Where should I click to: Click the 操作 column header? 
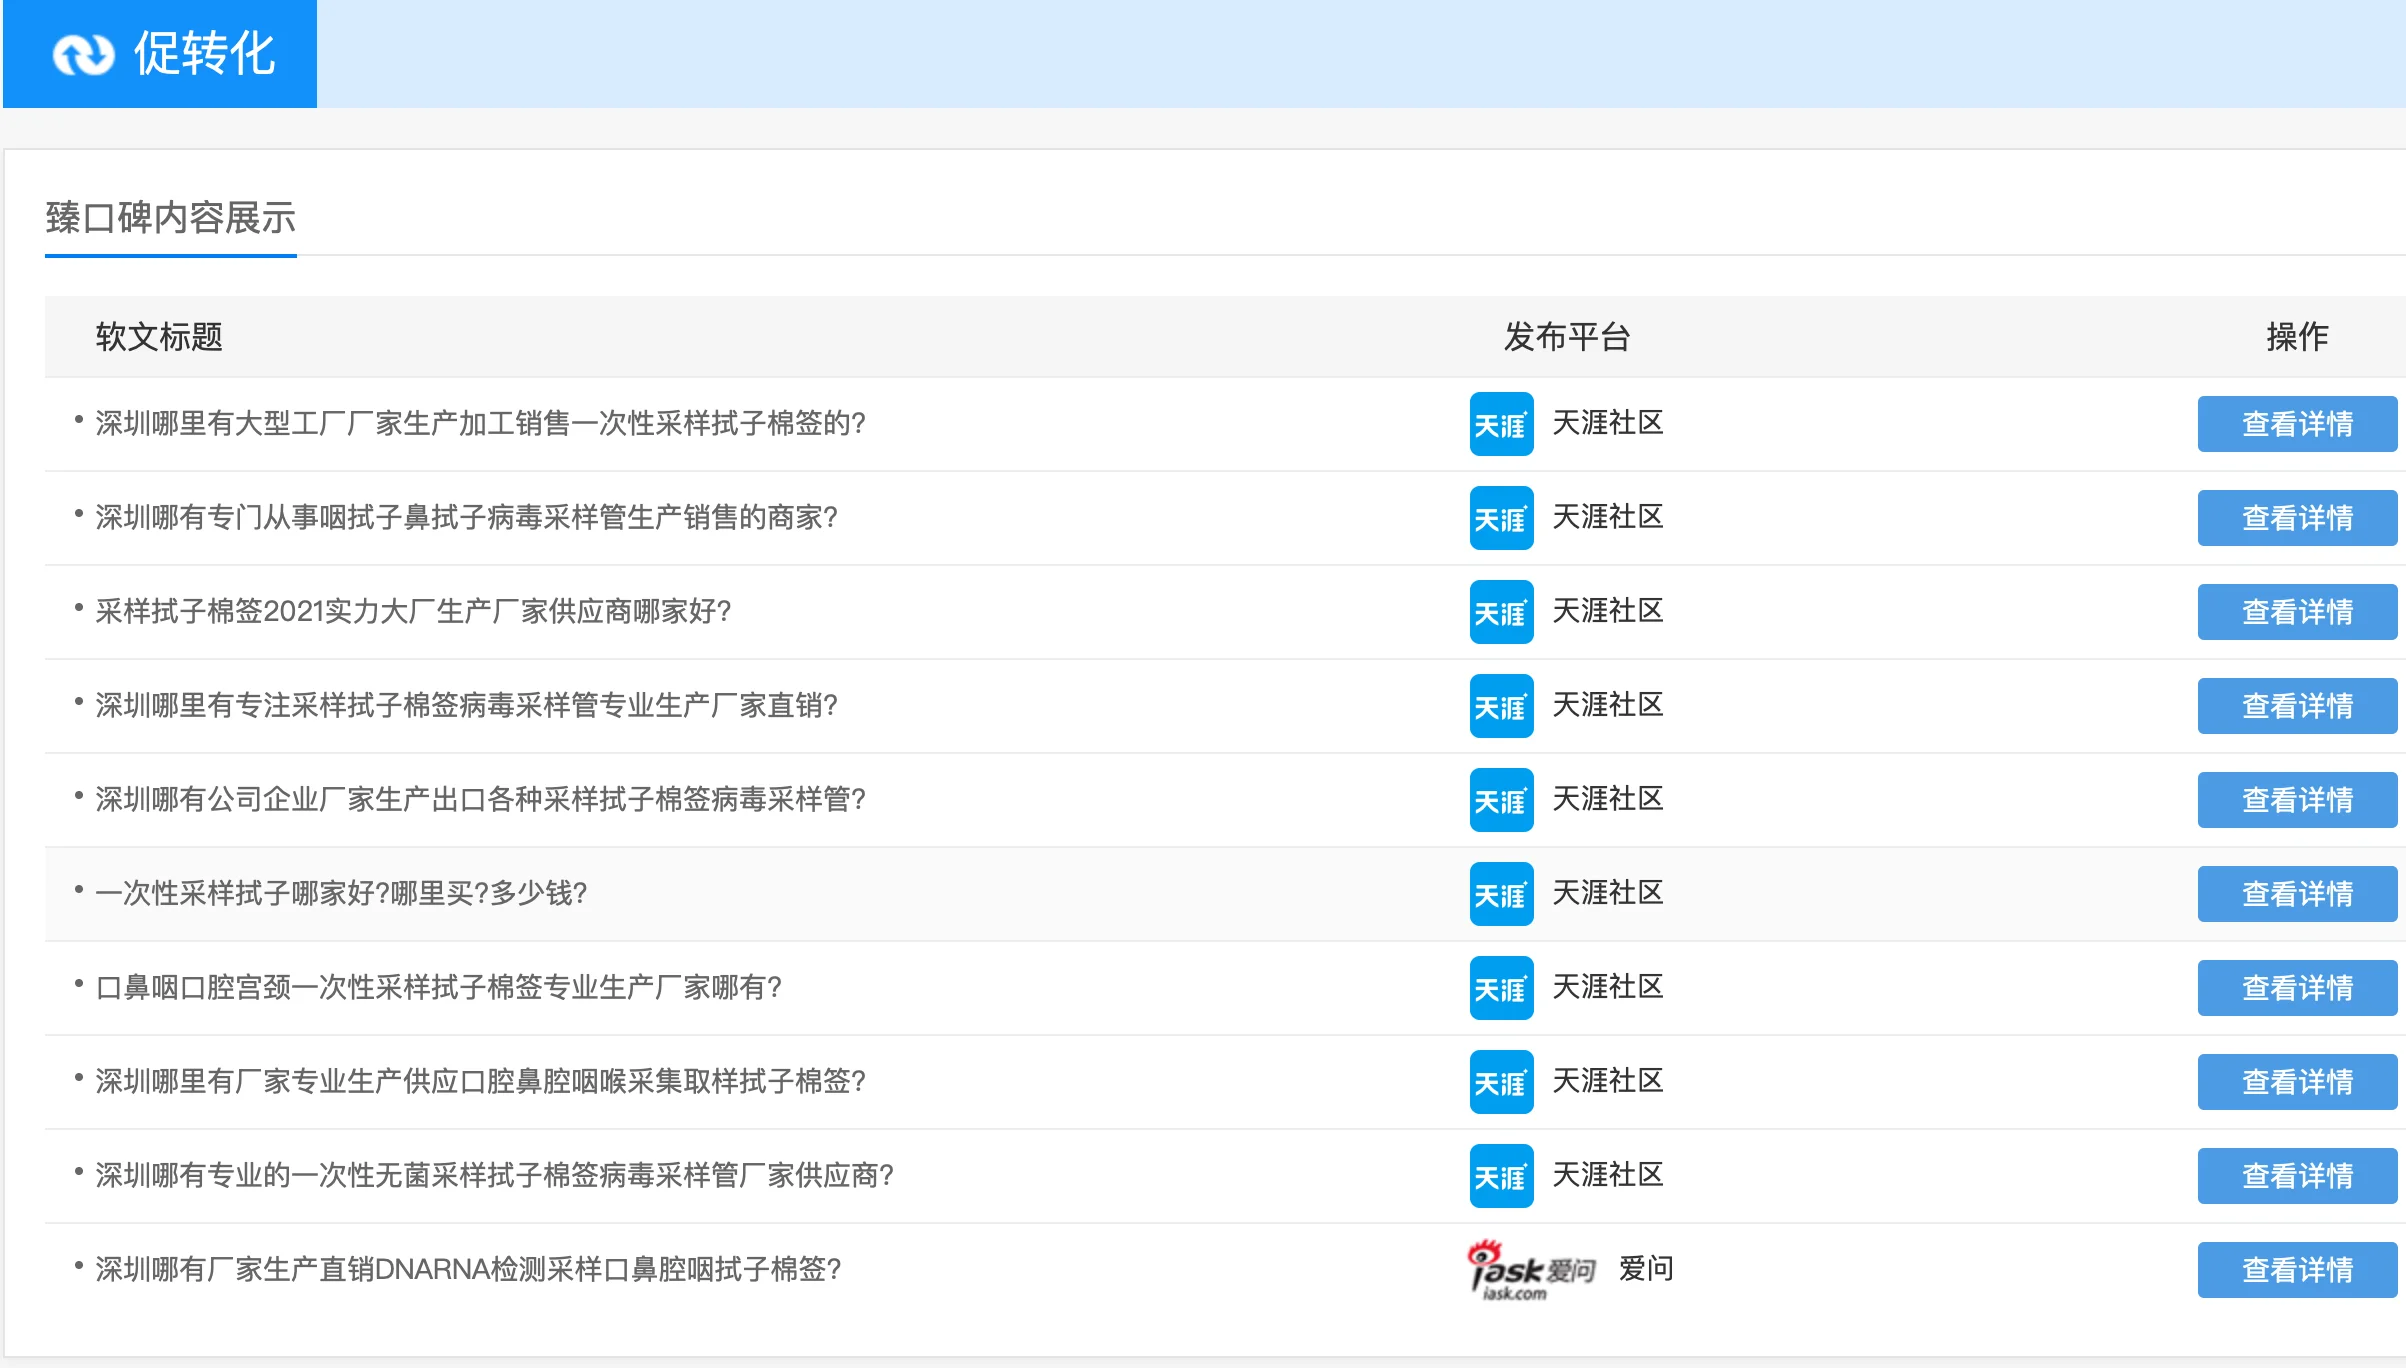point(2297,337)
